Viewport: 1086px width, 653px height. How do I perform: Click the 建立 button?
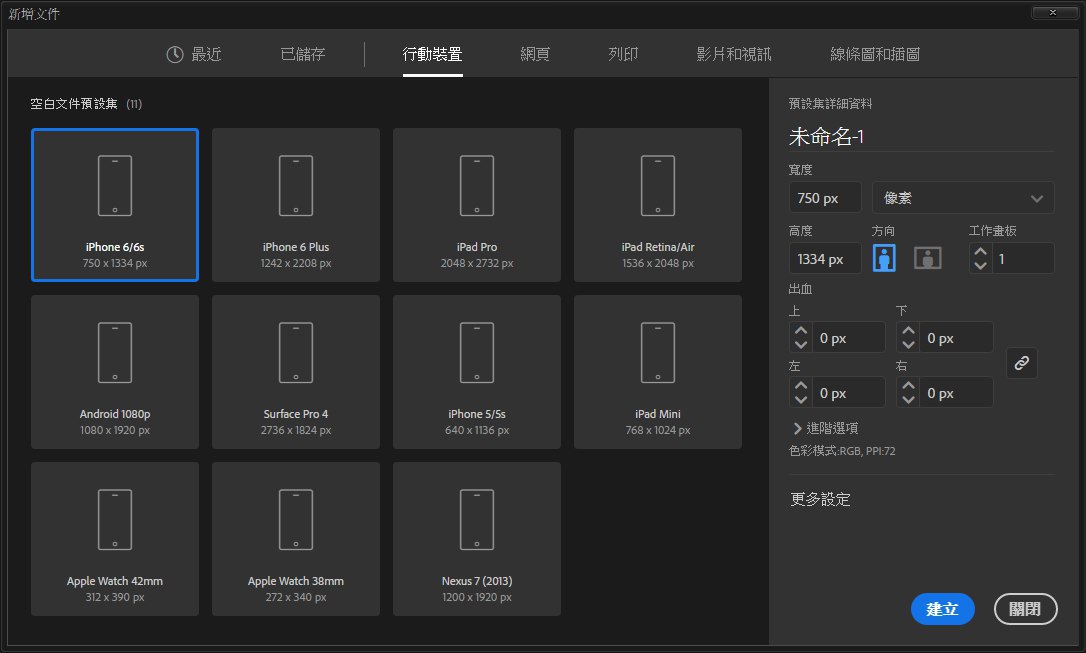pyautogui.click(x=942, y=609)
